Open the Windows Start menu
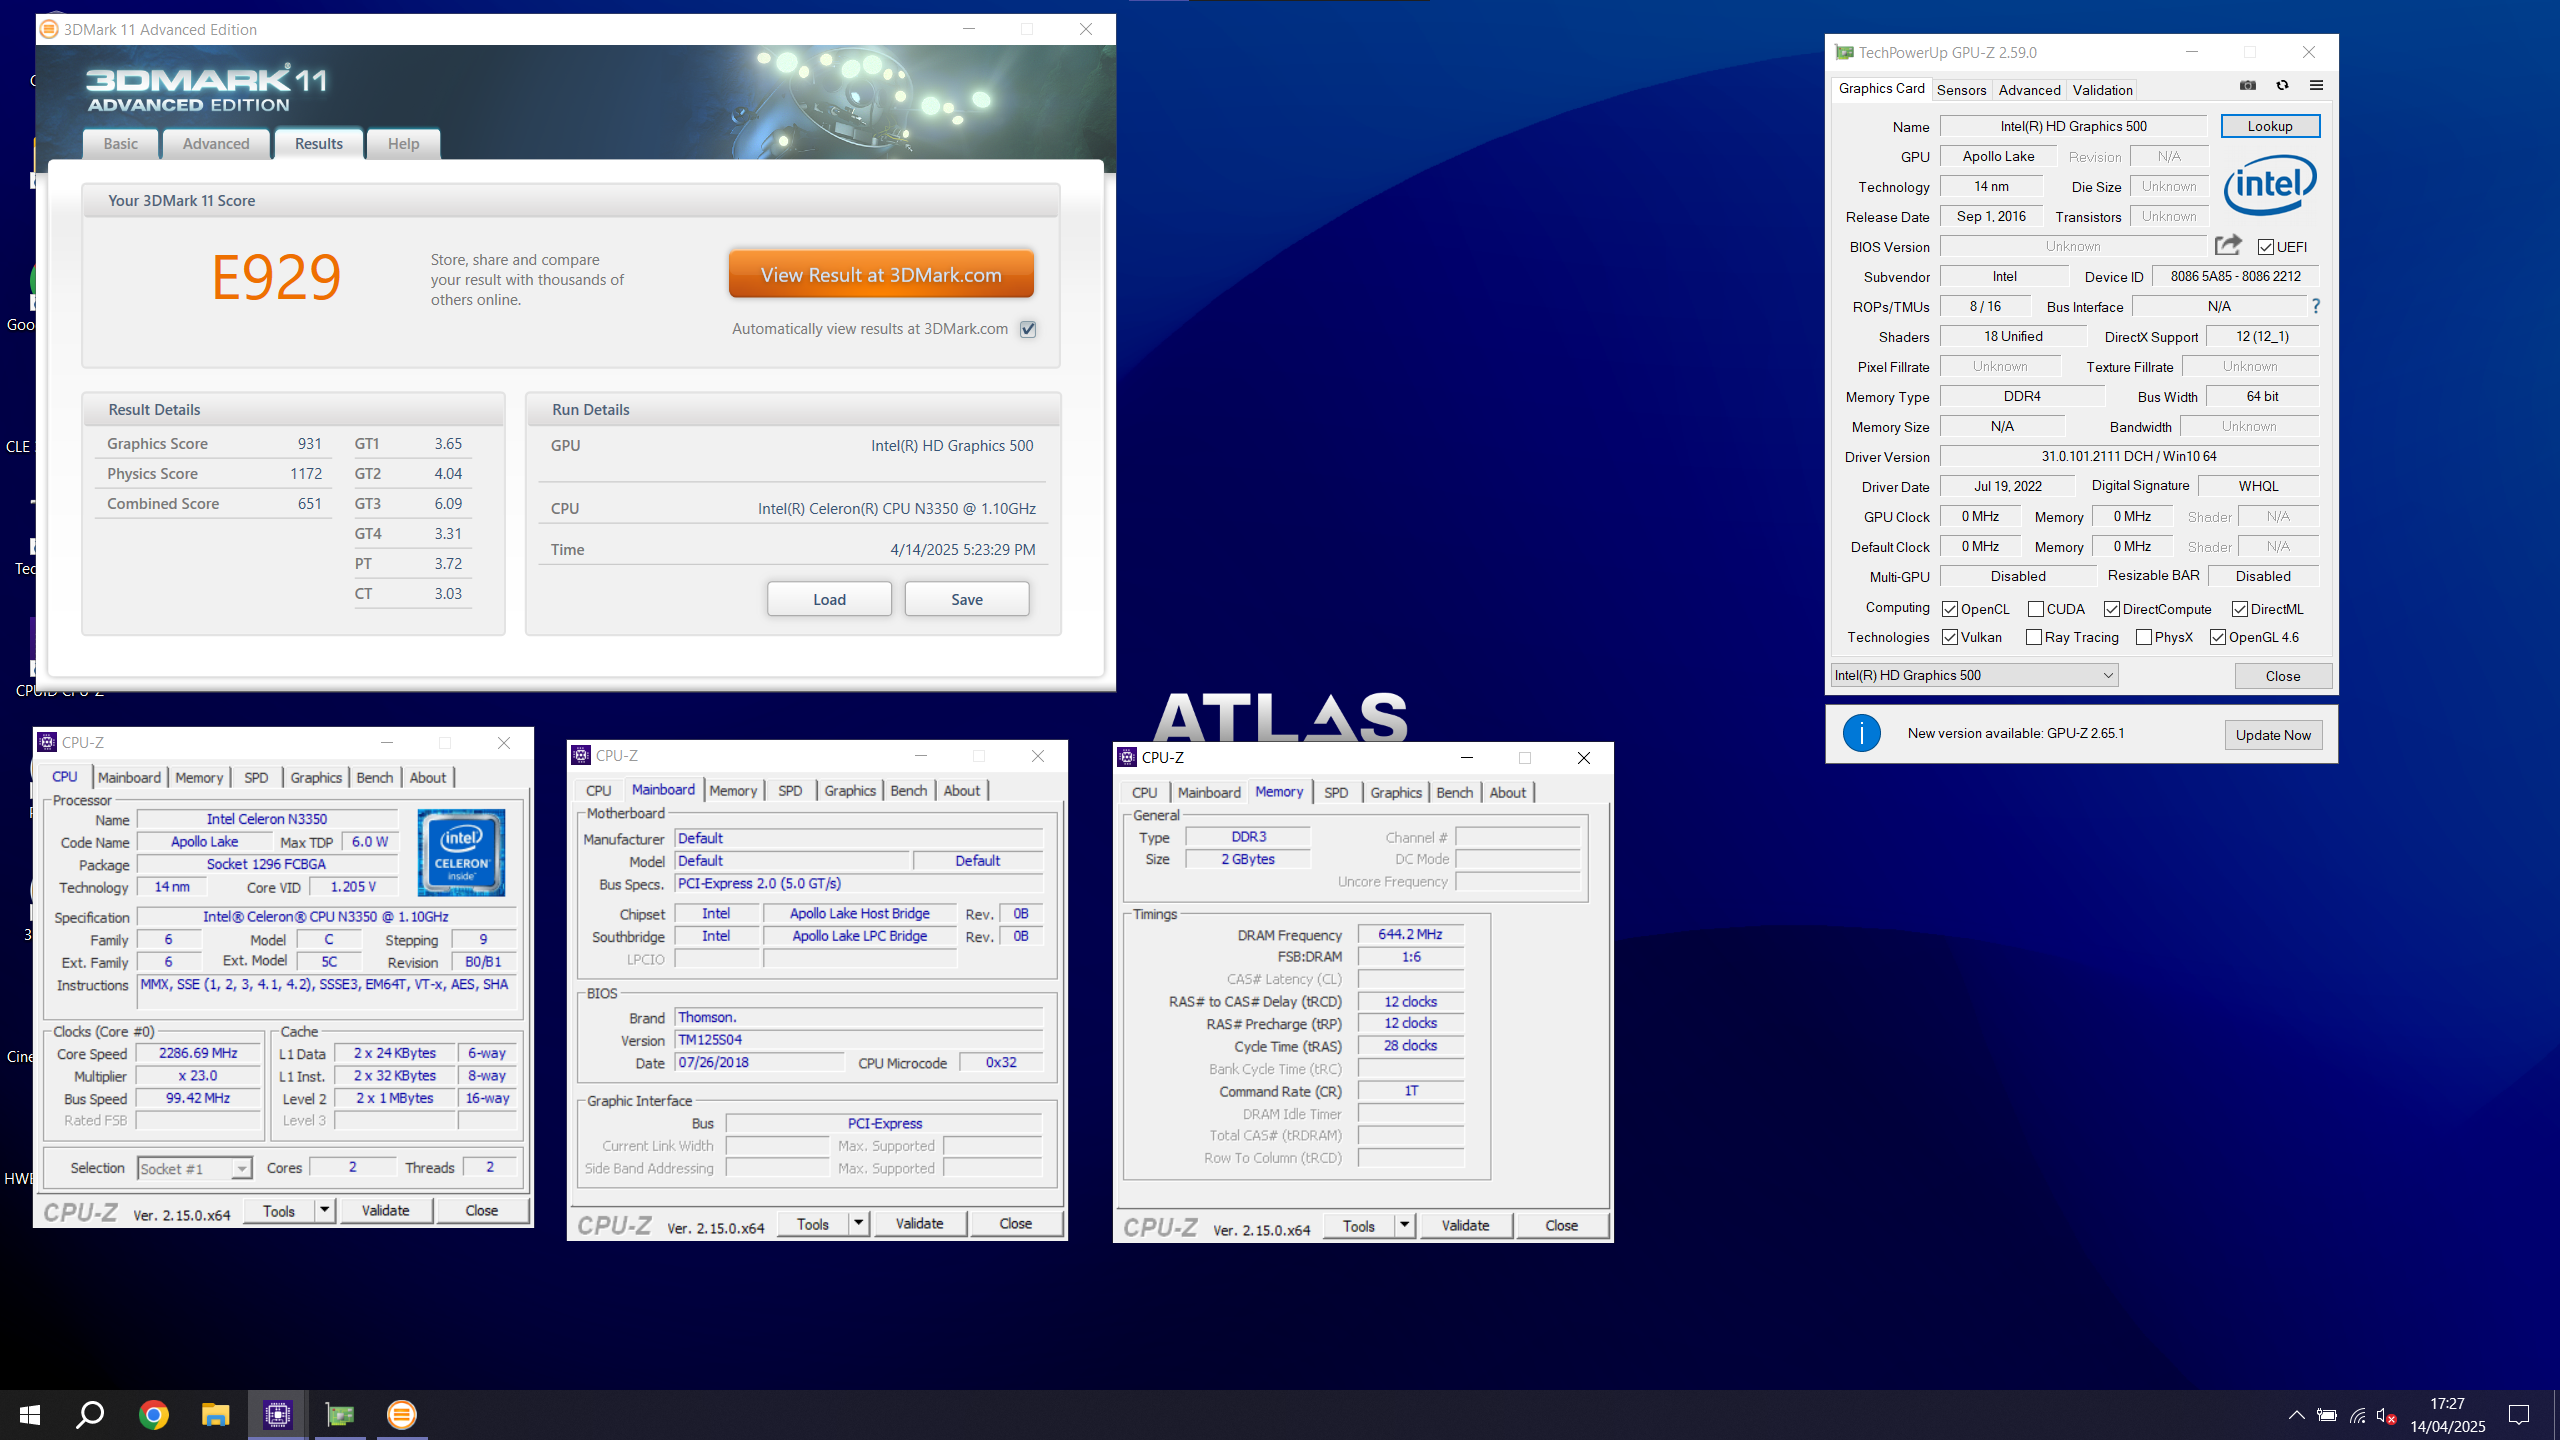 point(30,1415)
